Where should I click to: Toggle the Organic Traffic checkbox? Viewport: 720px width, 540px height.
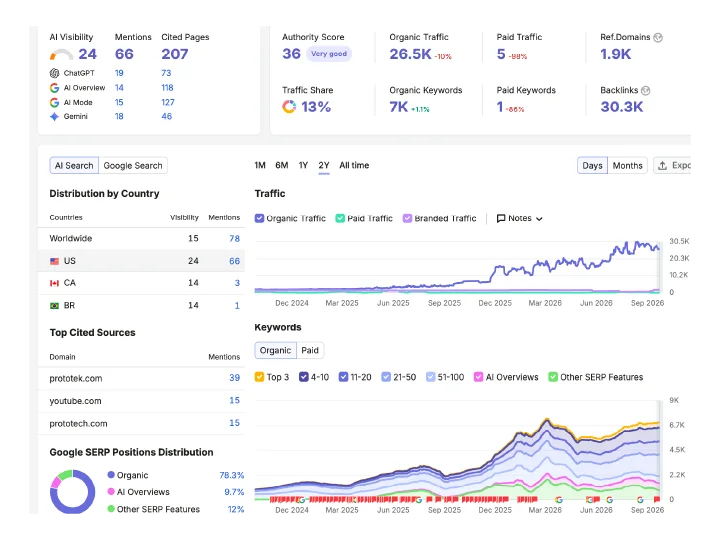(259, 219)
